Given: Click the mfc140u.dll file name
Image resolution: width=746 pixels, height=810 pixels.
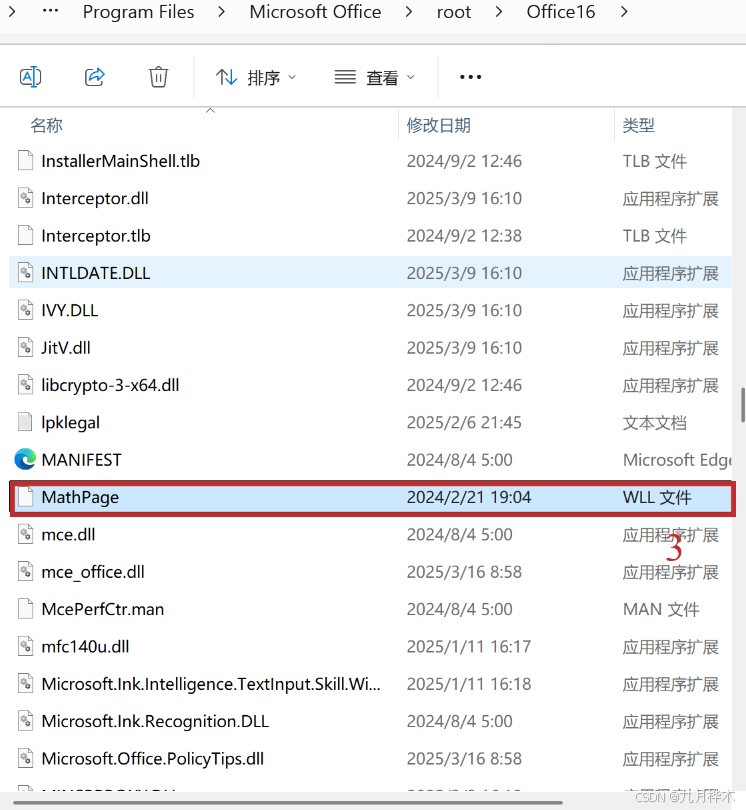Looking at the screenshot, I should click(x=85, y=646).
